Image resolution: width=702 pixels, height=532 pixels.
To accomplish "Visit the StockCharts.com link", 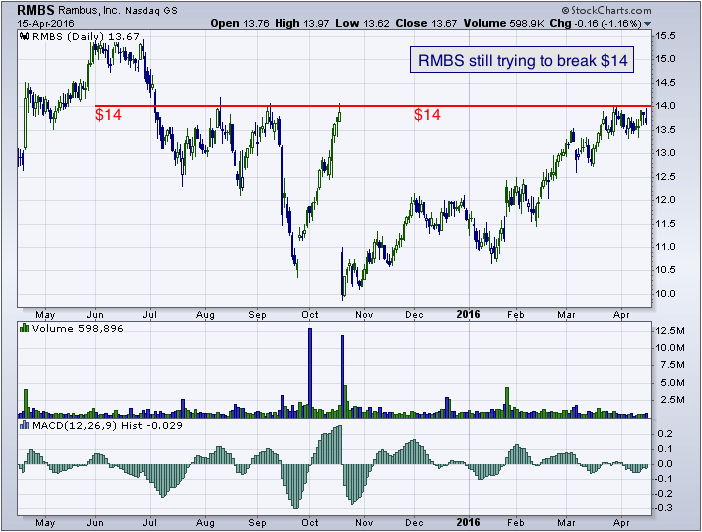I will pos(607,10).
